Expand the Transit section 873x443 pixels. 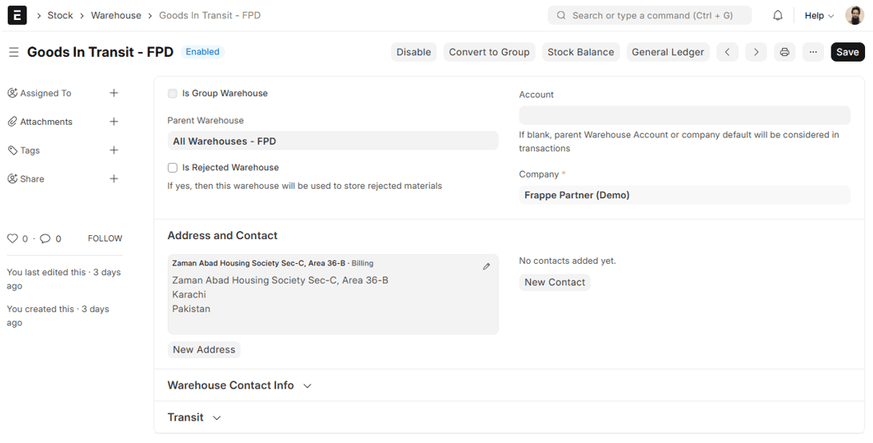(194, 417)
